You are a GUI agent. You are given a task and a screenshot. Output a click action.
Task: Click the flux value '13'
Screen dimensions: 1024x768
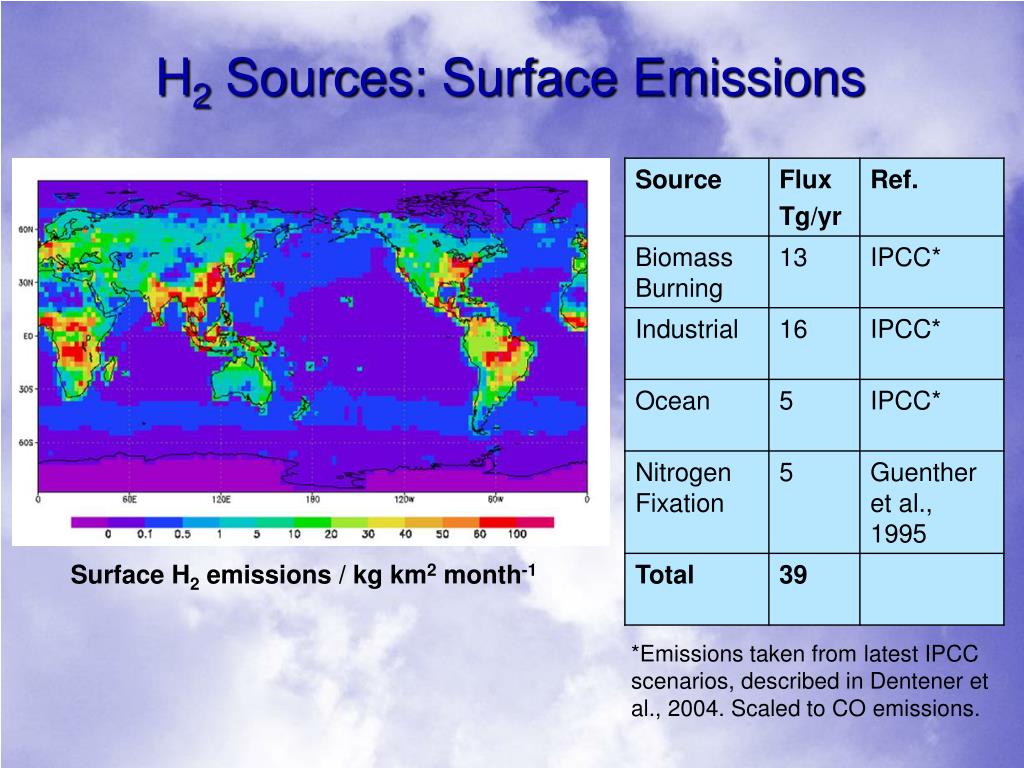[793, 257]
